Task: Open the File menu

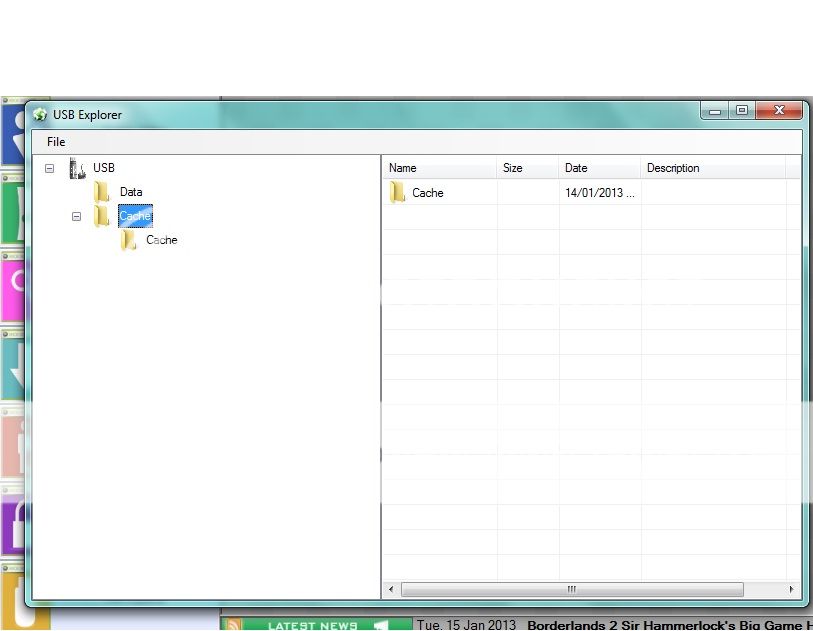Action: (56, 142)
